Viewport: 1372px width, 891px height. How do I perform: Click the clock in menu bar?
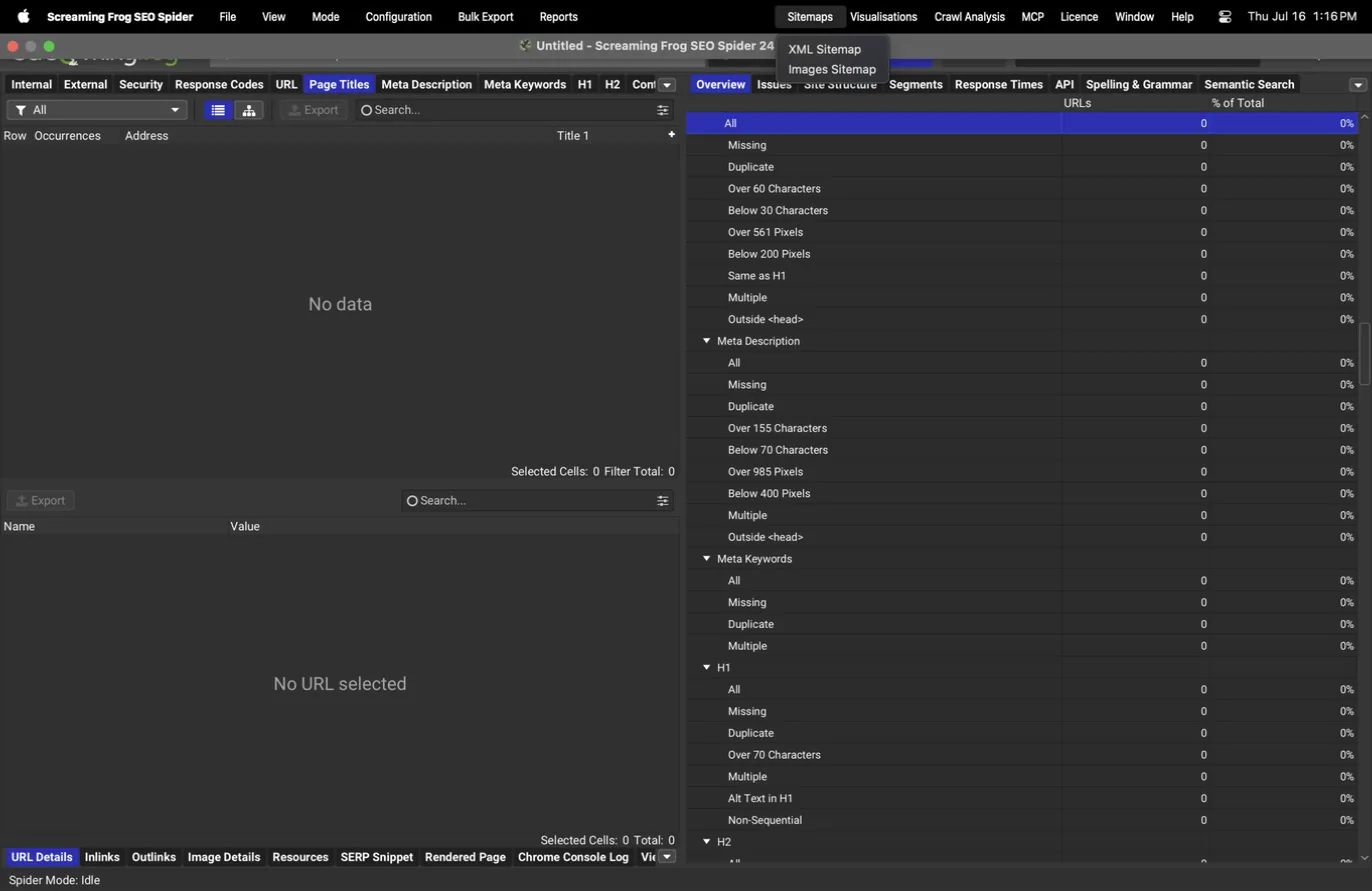tap(1302, 16)
